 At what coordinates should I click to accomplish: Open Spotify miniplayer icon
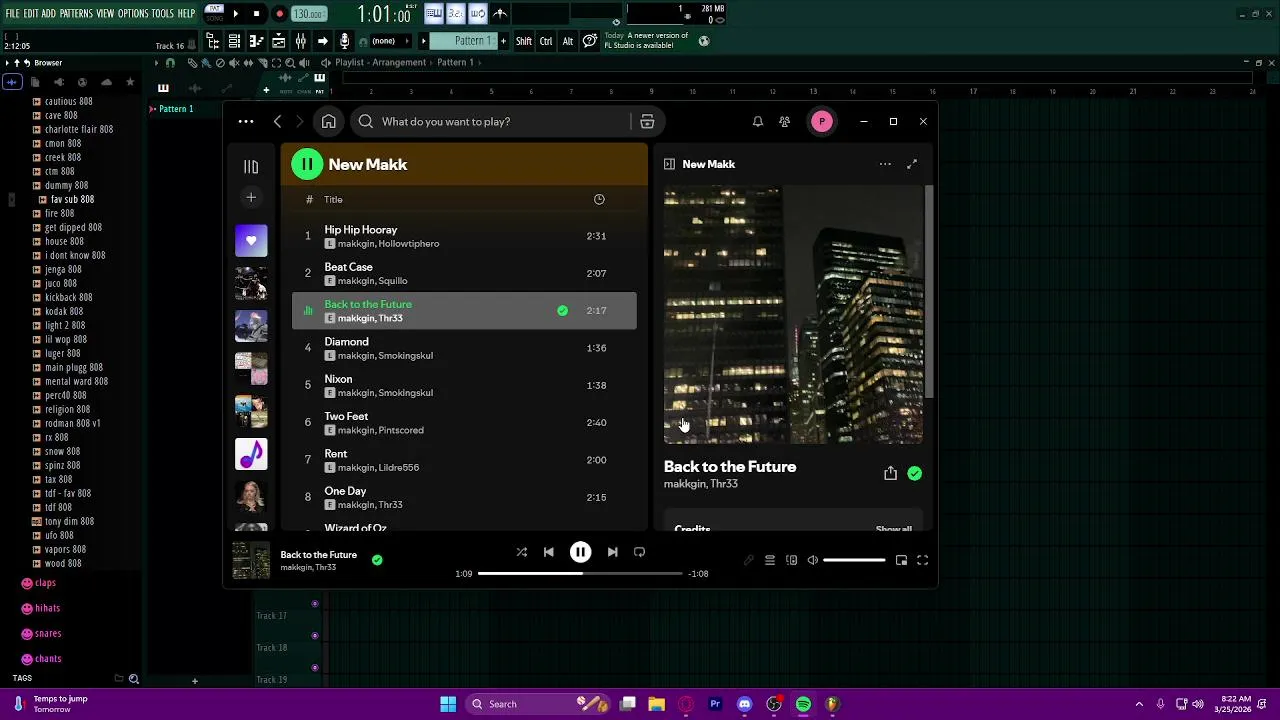[901, 560]
